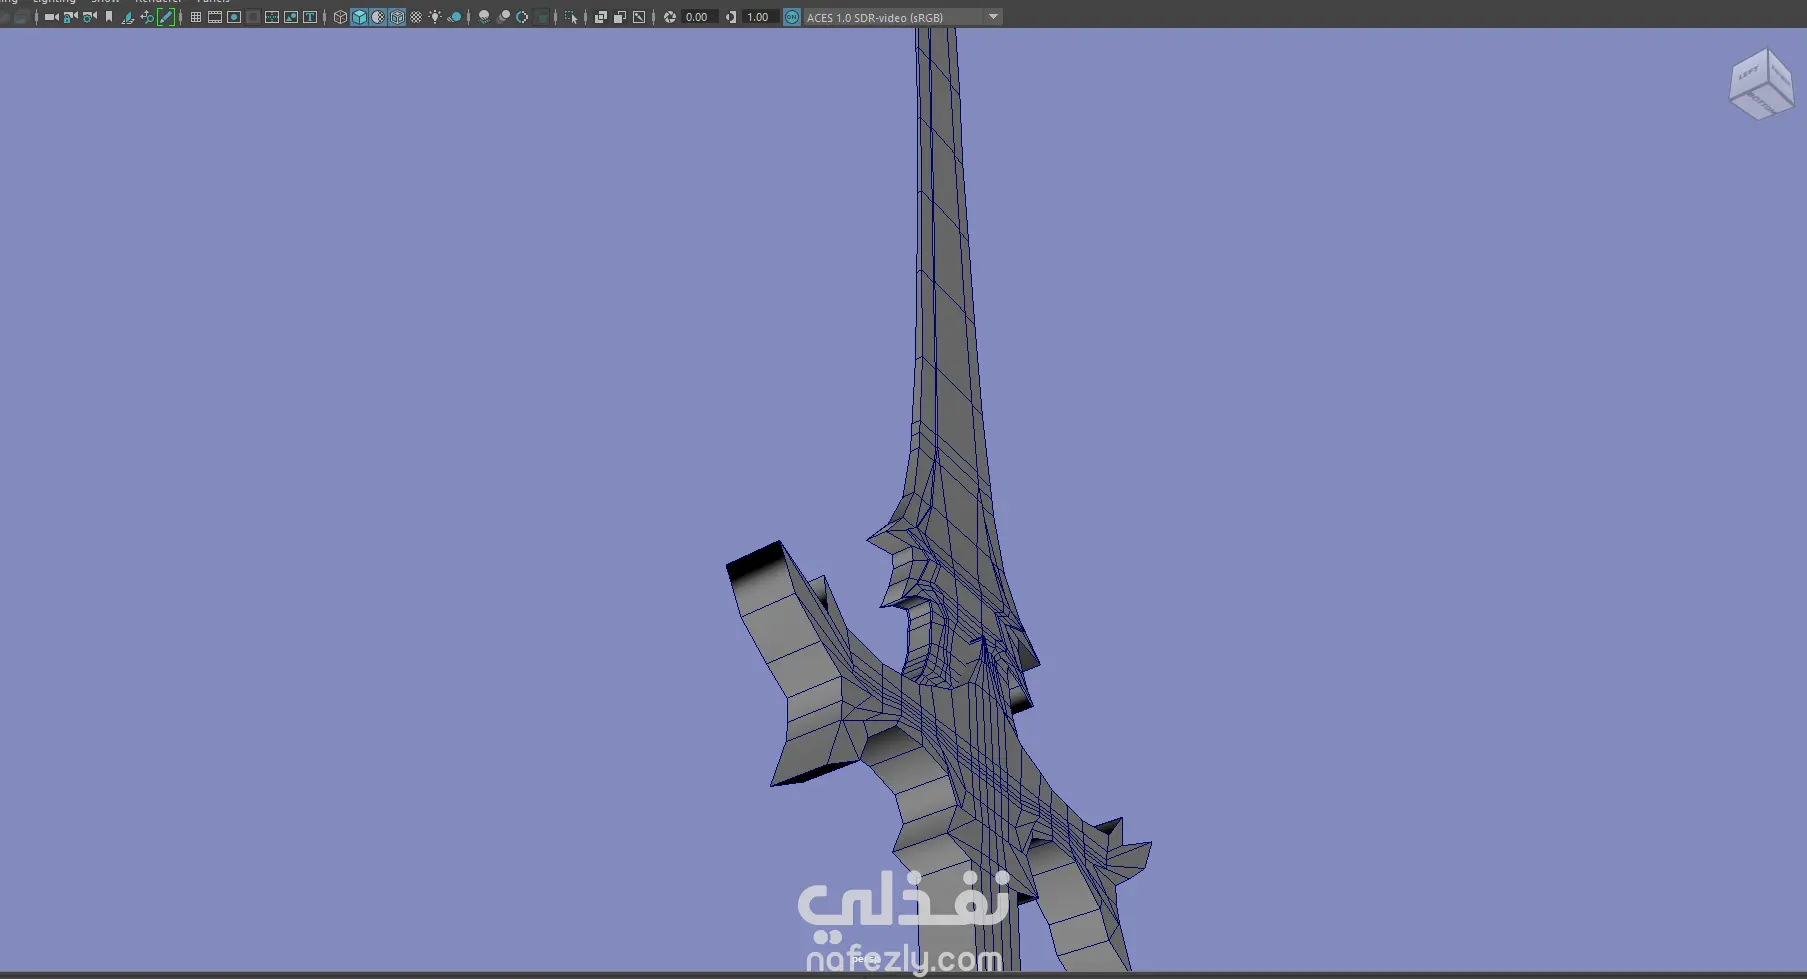The height and width of the screenshot is (979, 1807).
Task: Click the Smooth Shade All cube icon
Action: [359, 17]
